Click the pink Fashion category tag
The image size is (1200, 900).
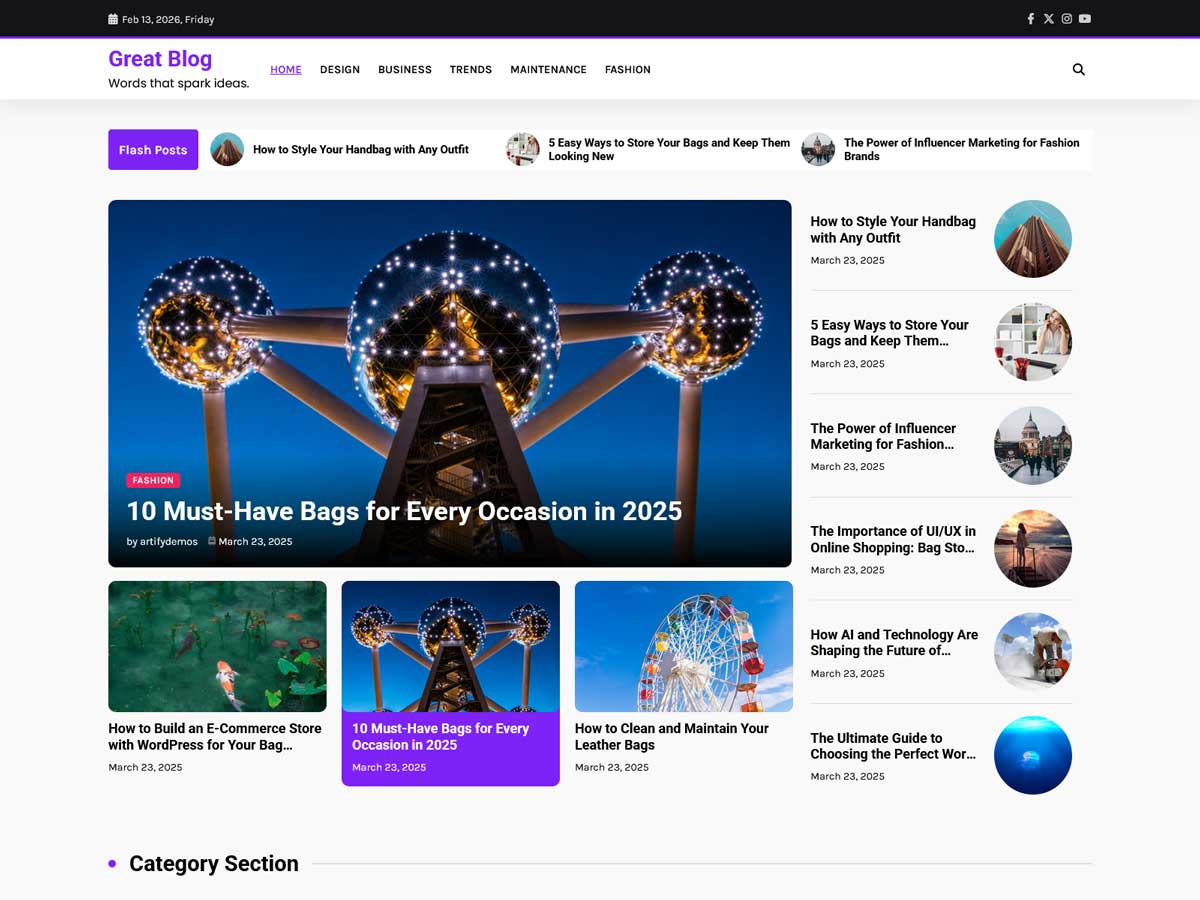[153, 481]
